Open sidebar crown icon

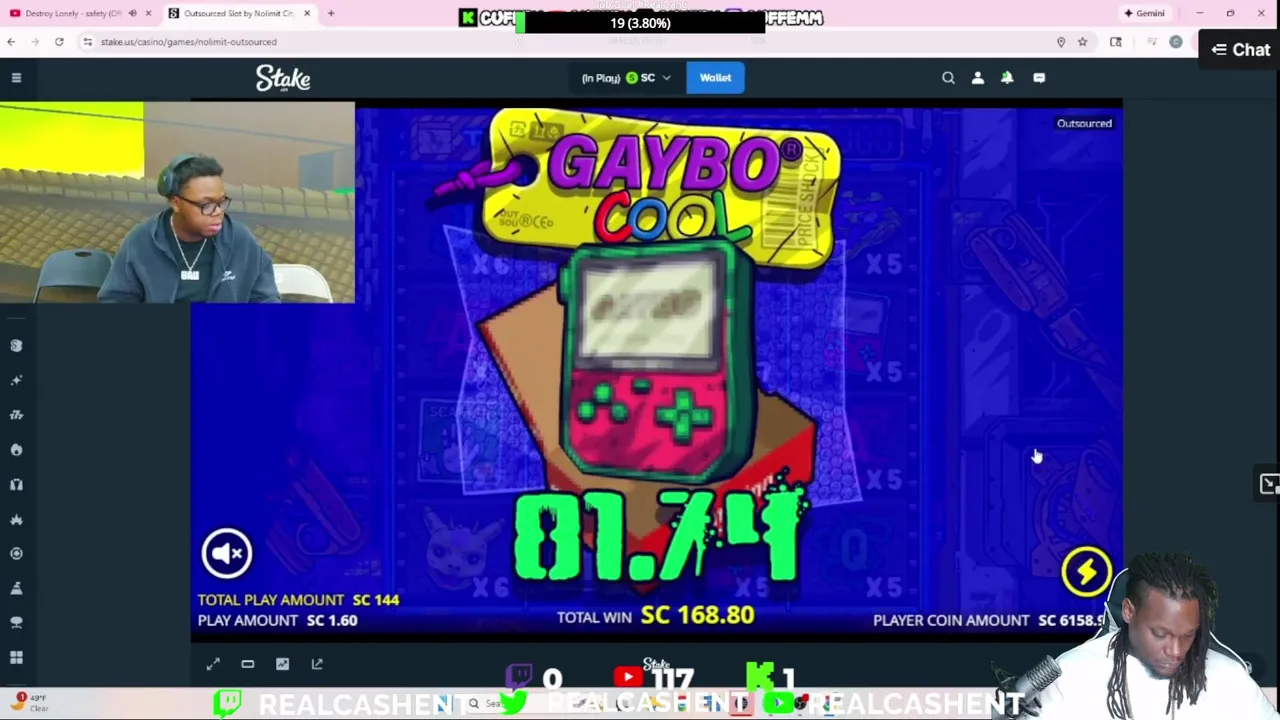(16, 519)
